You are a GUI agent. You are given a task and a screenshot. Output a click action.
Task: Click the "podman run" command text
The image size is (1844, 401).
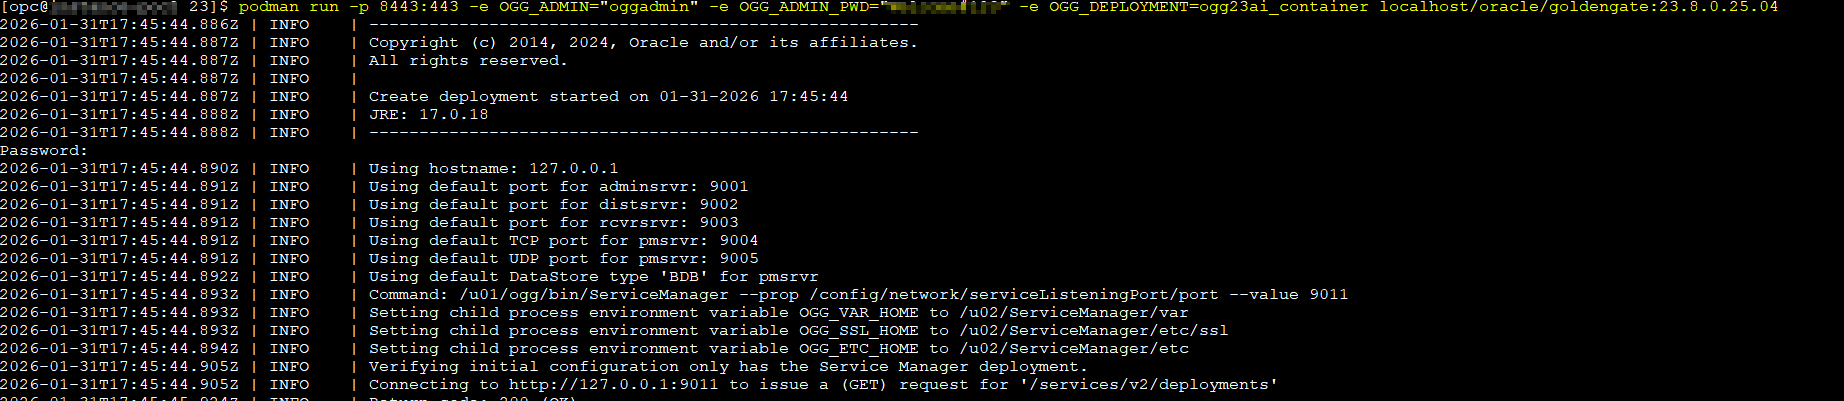click(x=288, y=7)
